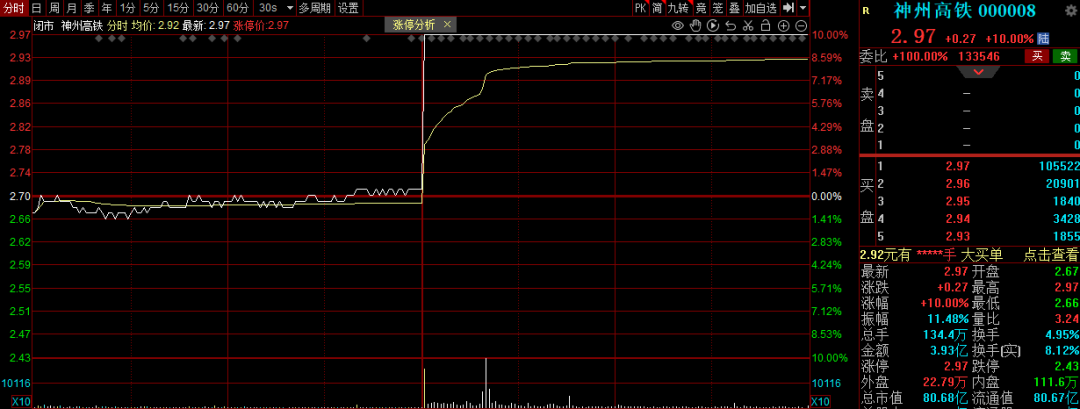Screen dimensions: 1080x409
Task: Toggle the PK comparison button
Action: coord(640,8)
